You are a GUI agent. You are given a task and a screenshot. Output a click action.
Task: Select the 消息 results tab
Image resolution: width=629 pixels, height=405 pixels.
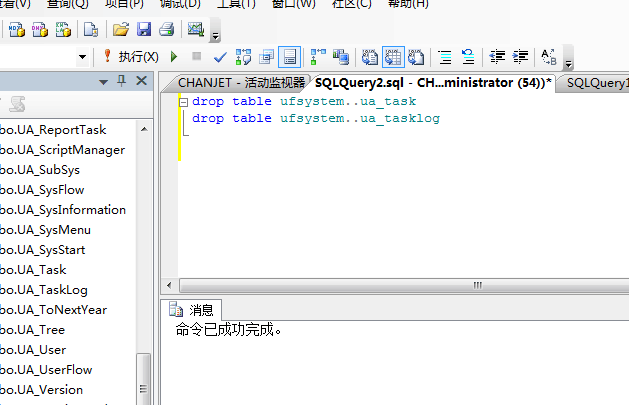click(x=191, y=310)
